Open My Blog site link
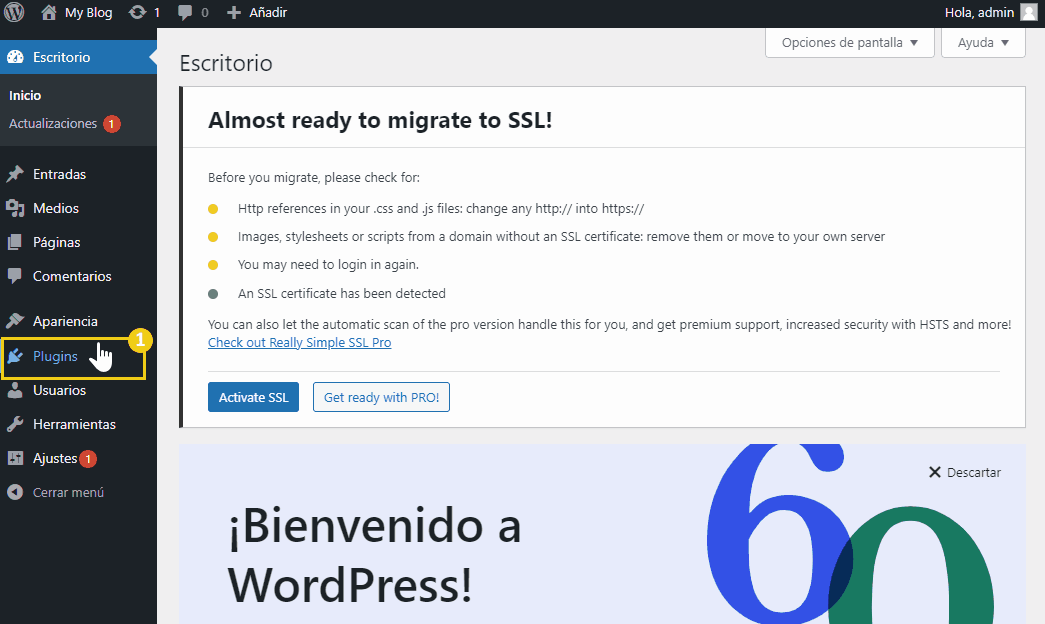The image size is (1045, 624). [x=89, y=13]
